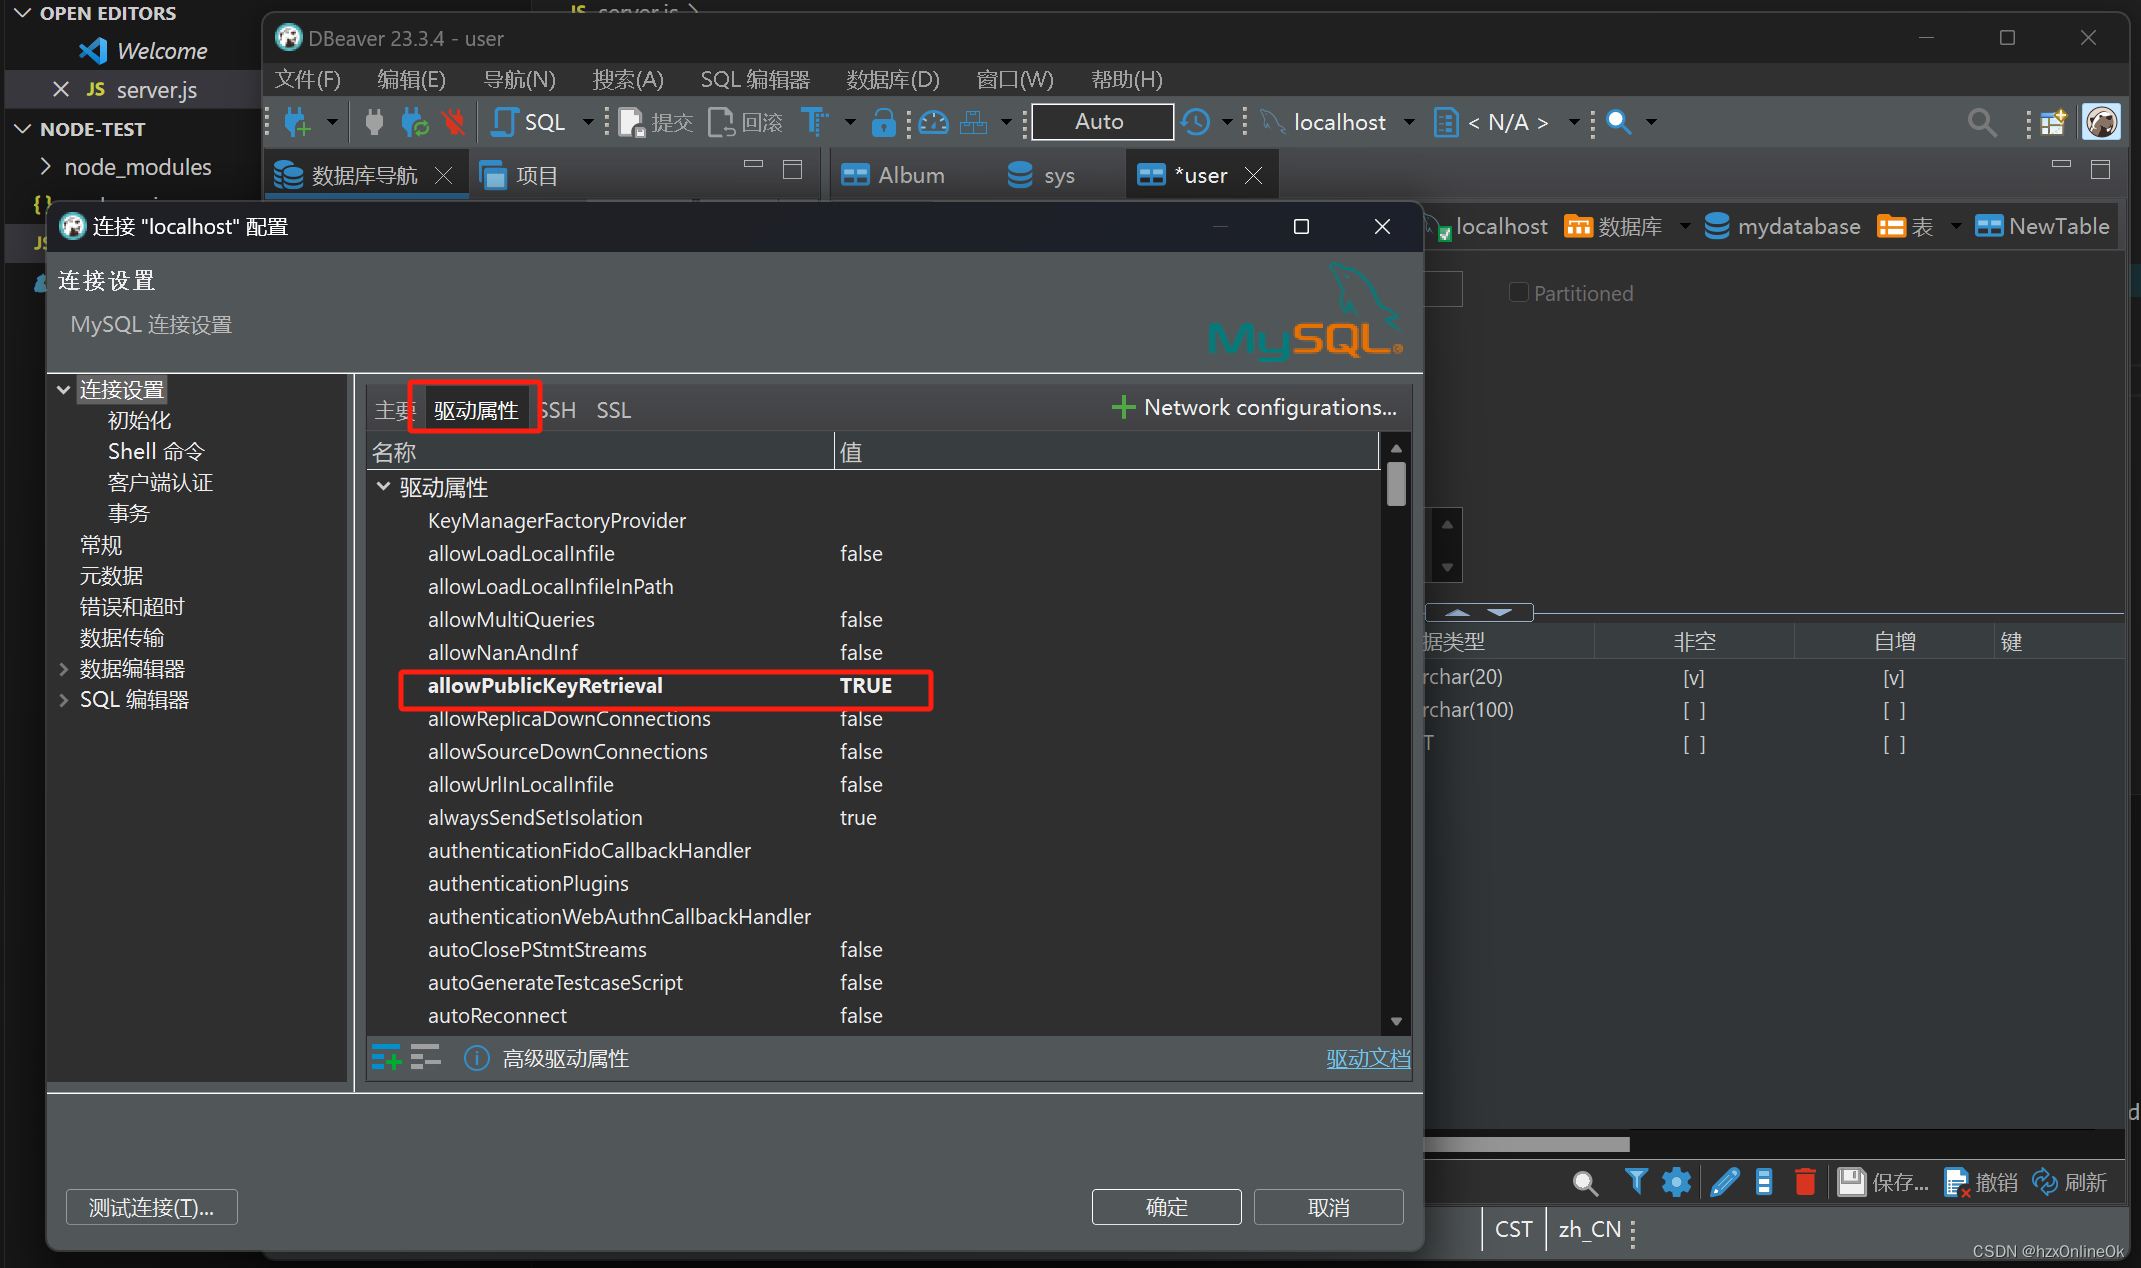The image size is (2141, 1268).
Task: Expand the node_modules folder in VS Code
Action: point(46,166)
